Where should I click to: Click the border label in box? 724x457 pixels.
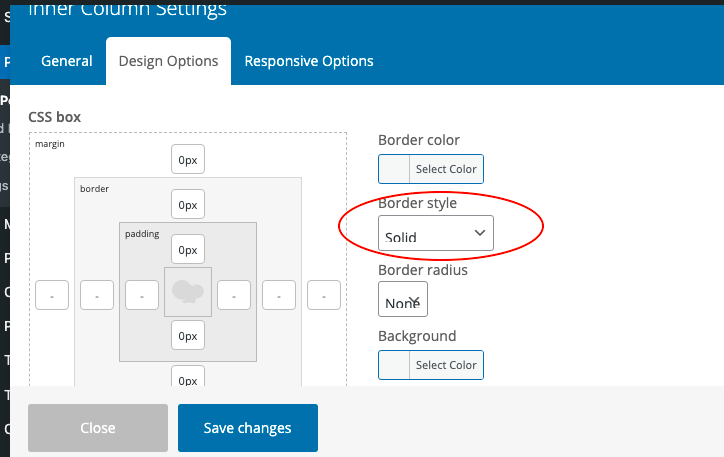click(94, 189)
